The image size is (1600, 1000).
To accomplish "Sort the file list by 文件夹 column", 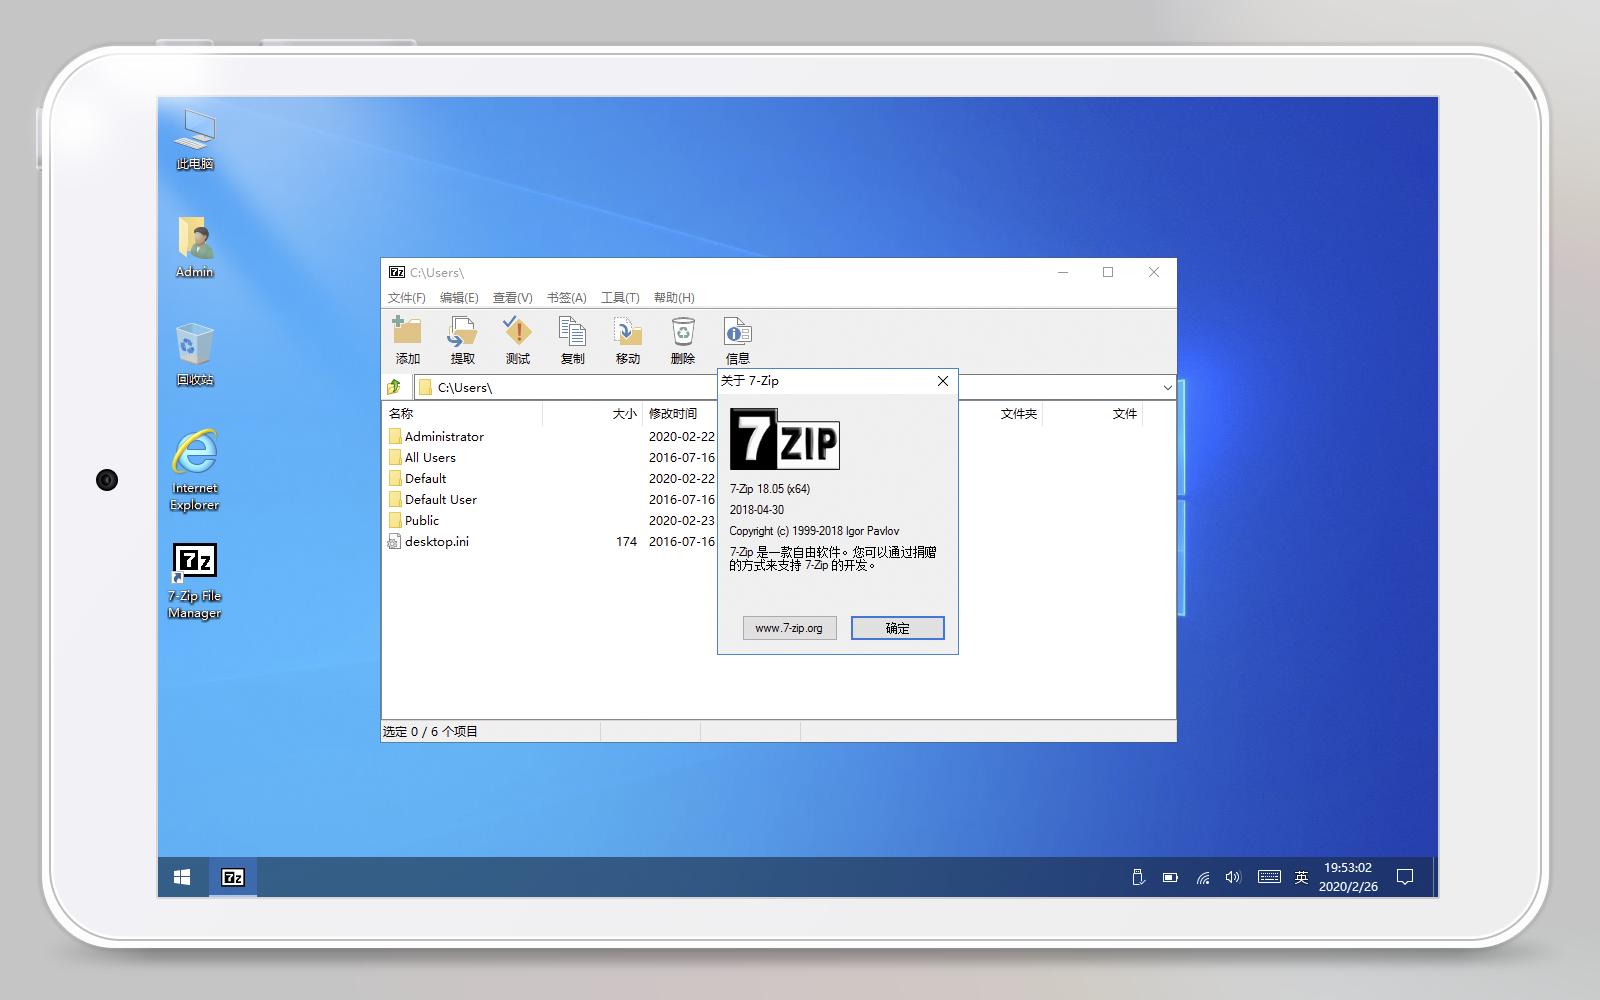I will [1001, 413].
